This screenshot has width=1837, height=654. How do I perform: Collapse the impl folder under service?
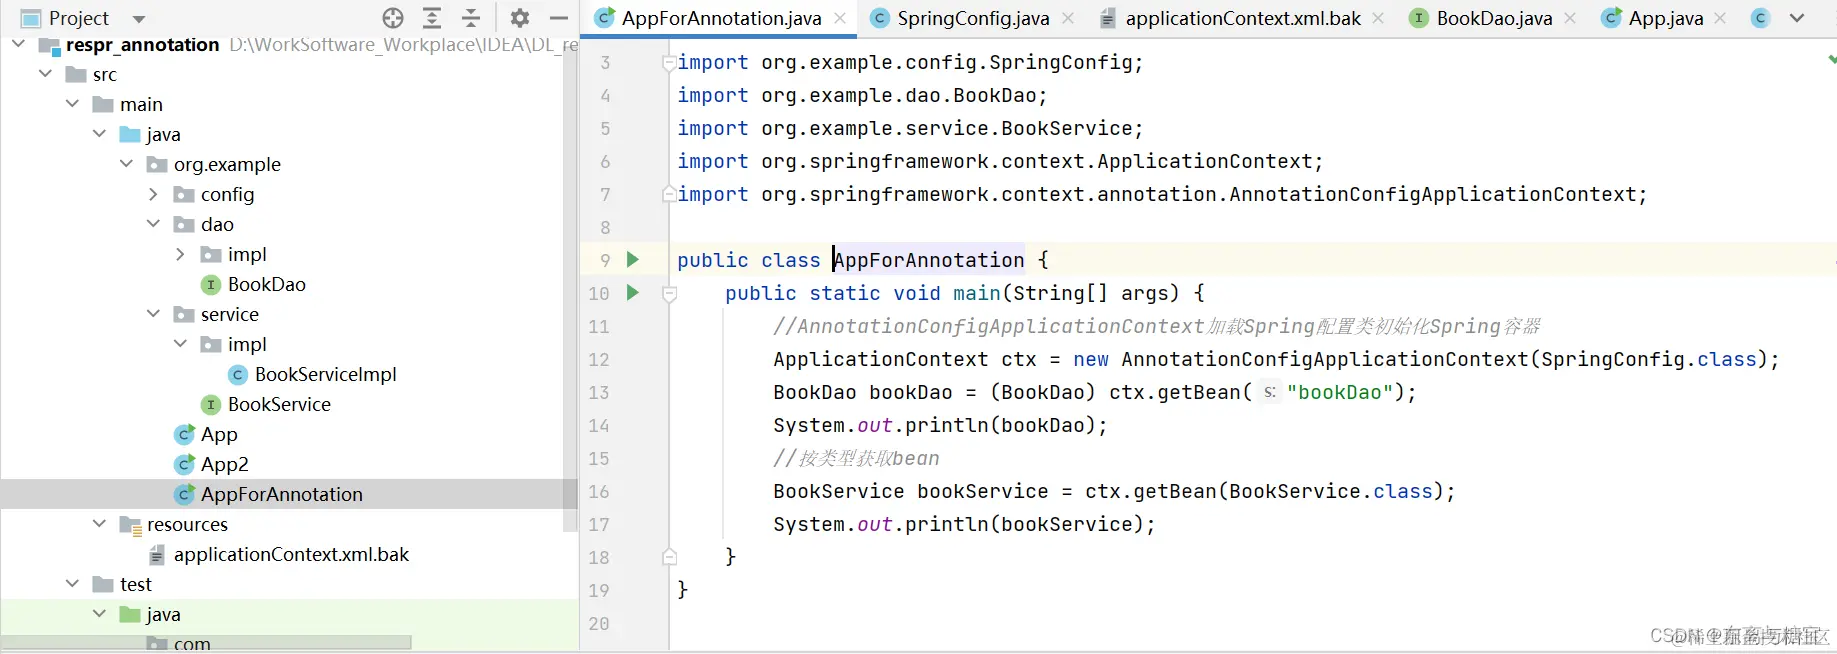(180, 344)
